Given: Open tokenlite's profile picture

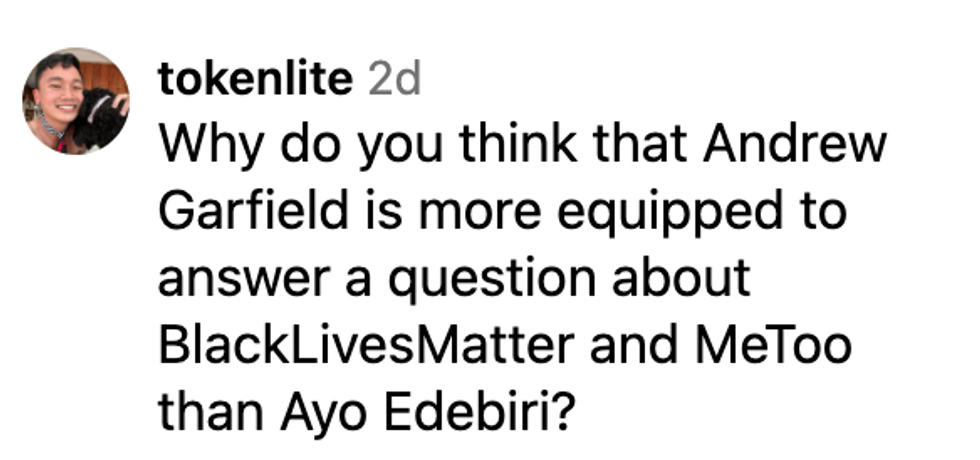Looking at the screenshot, I should click(x=75, y=101).
